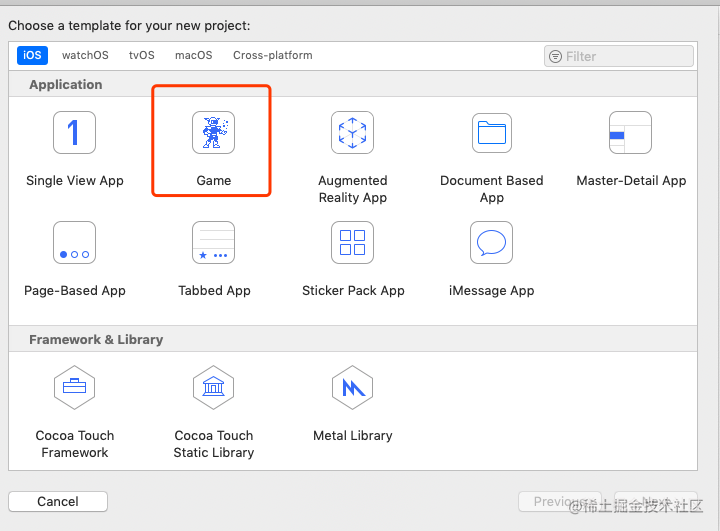720x531 pixels.
Task: Select the Tabbed App icon
Action: (214, 243)
